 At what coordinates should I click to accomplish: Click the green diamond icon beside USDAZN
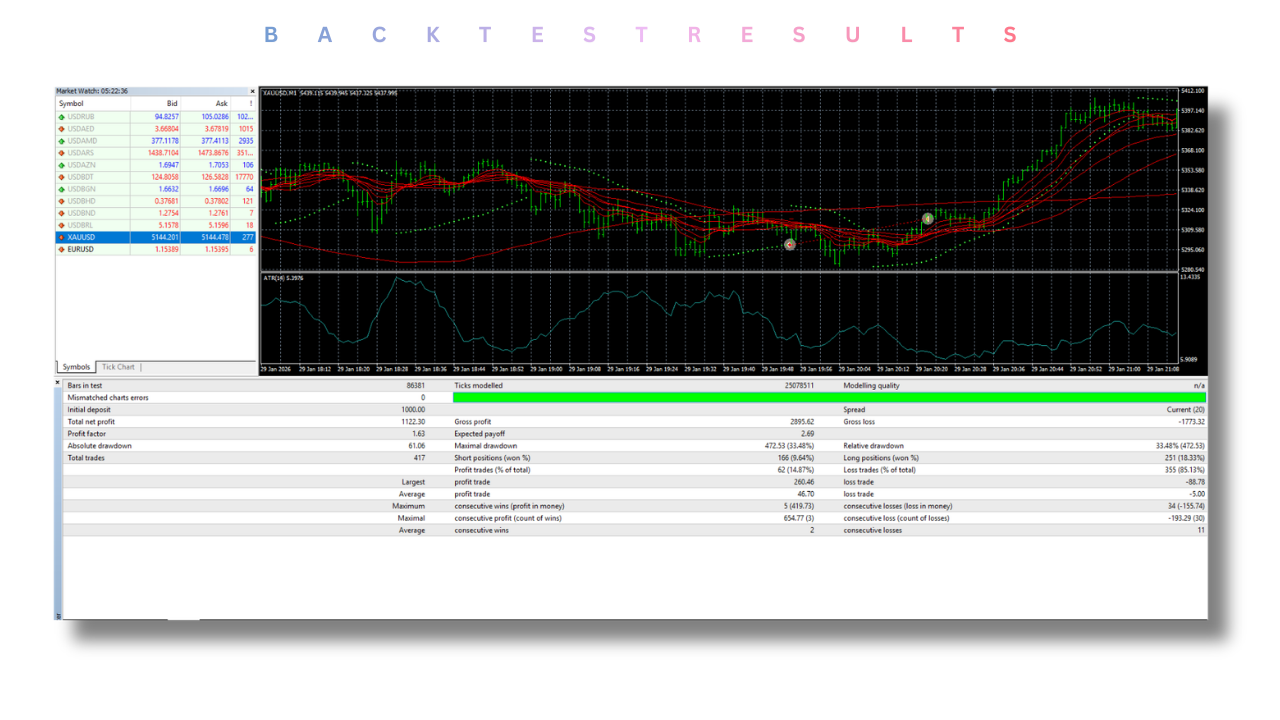(x=62, y=164)
